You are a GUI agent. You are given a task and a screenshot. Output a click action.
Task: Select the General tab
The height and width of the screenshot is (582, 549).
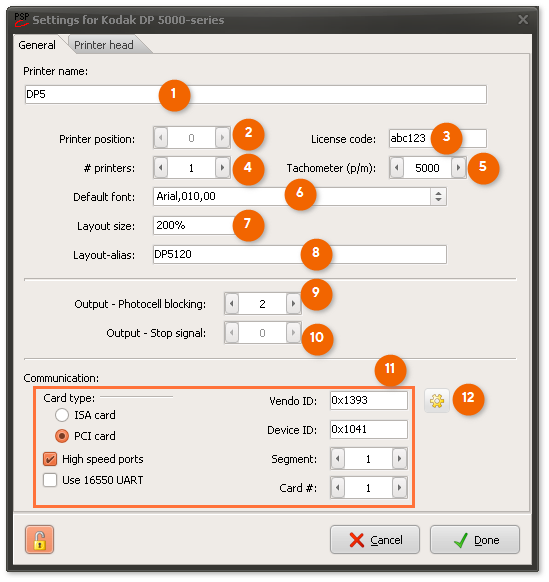(x=37, y=45)
